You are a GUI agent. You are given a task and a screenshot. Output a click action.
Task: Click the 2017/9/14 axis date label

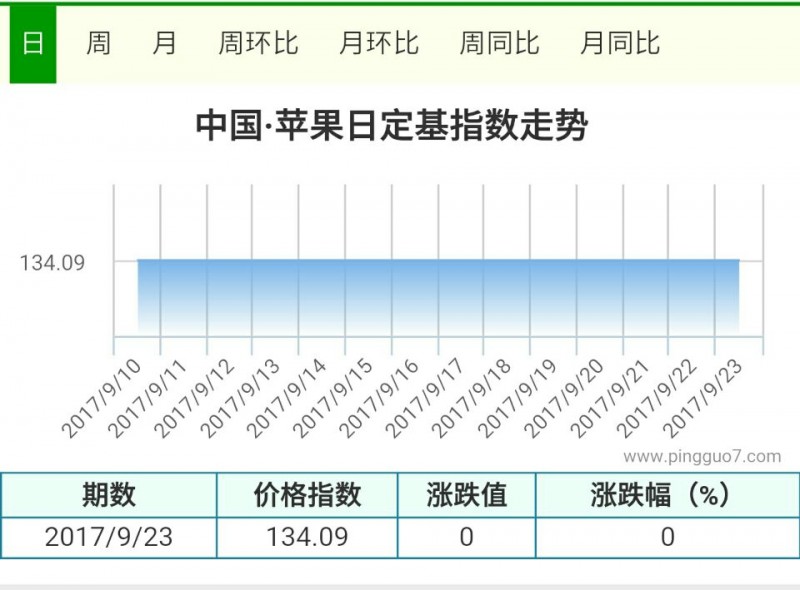[286, 398]
